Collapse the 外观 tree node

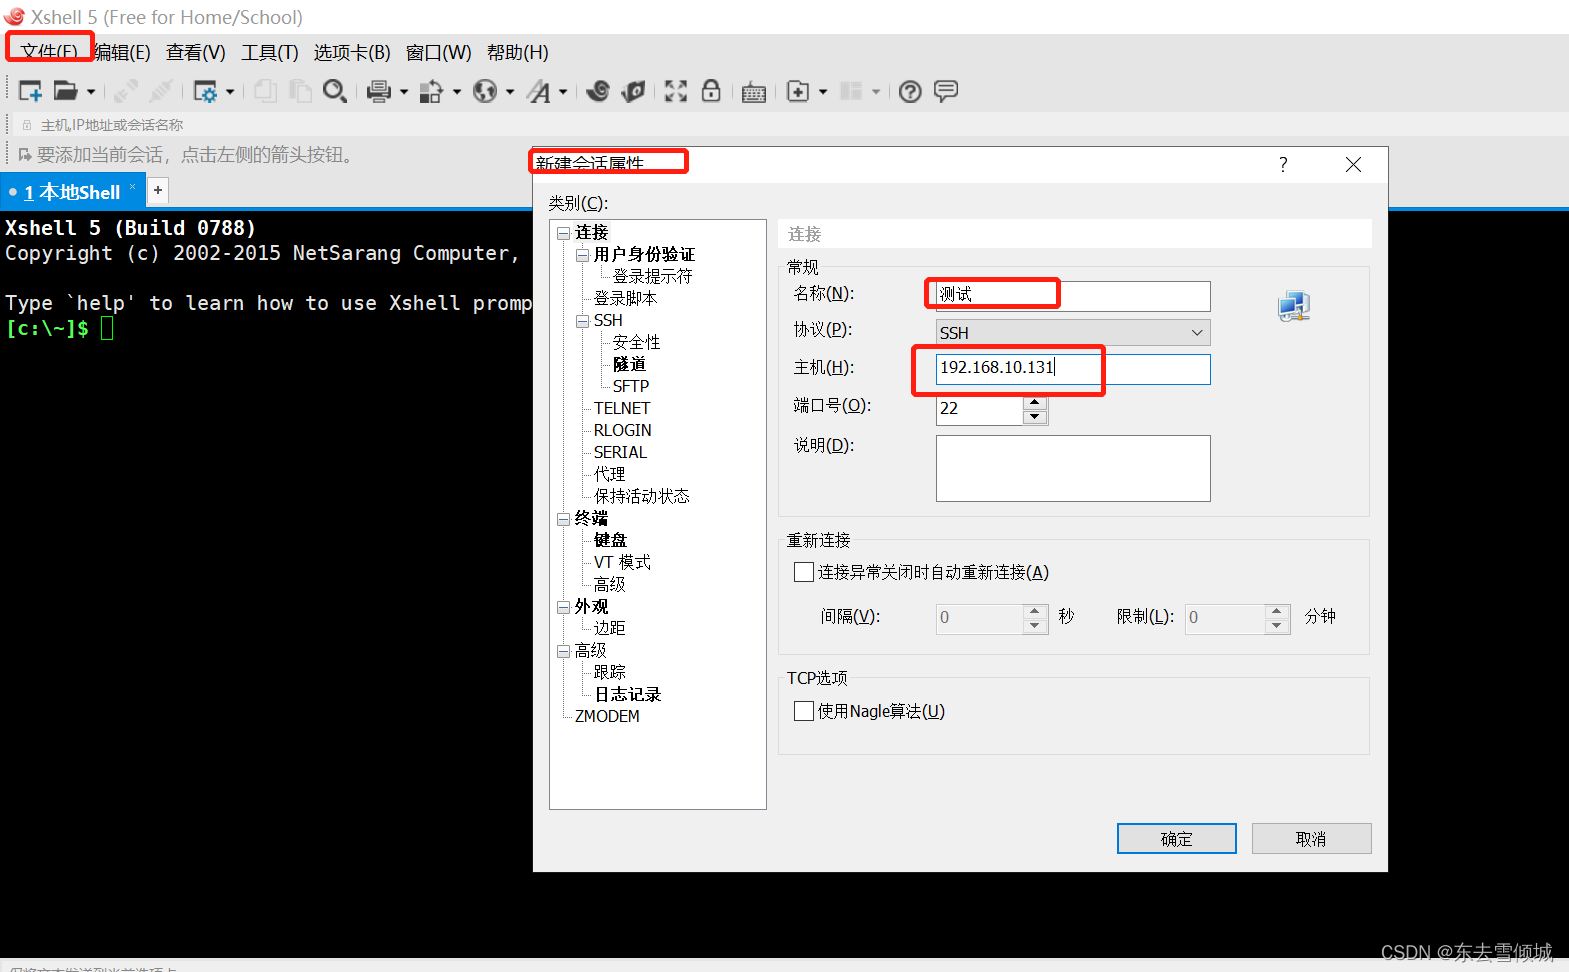[x=563, y=607]
